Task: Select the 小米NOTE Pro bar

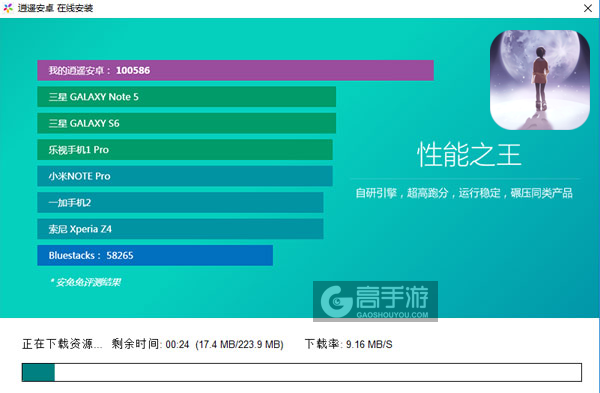Action: (x=185, y=176)
